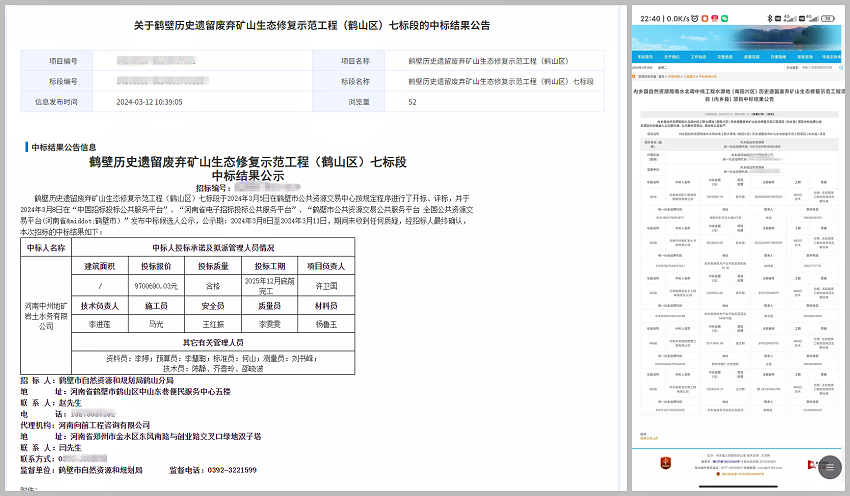
Task: Click the 中标结果公告信息 section heading
Action: pyautogui.click(x=63, y=147)
